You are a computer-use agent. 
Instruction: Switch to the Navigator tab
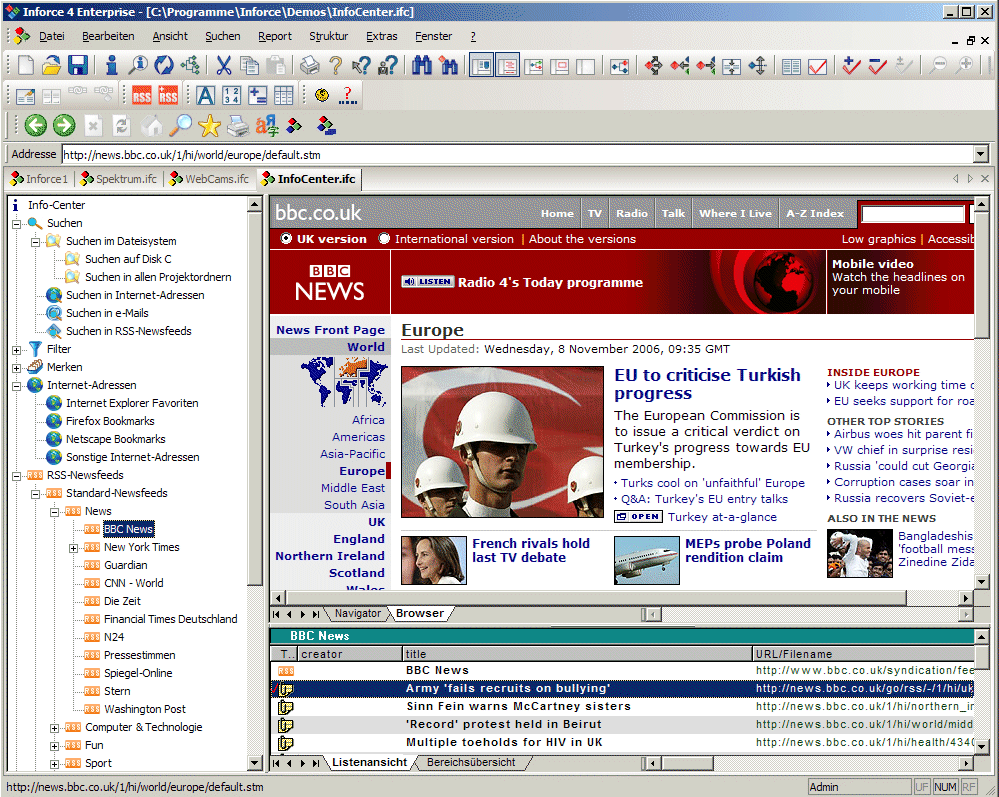point(357,613)
